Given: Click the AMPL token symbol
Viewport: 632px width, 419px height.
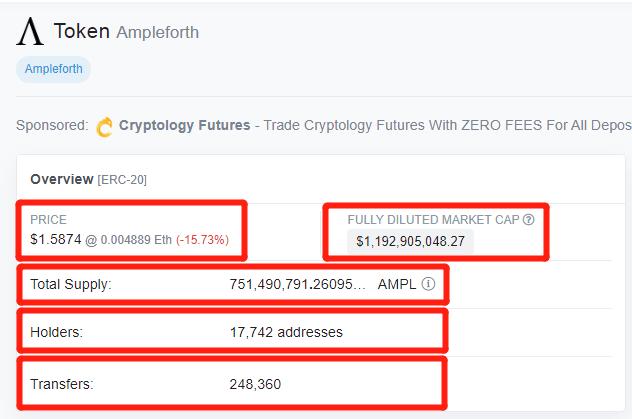Looking at the screenshot, I should tap(397, 284).
